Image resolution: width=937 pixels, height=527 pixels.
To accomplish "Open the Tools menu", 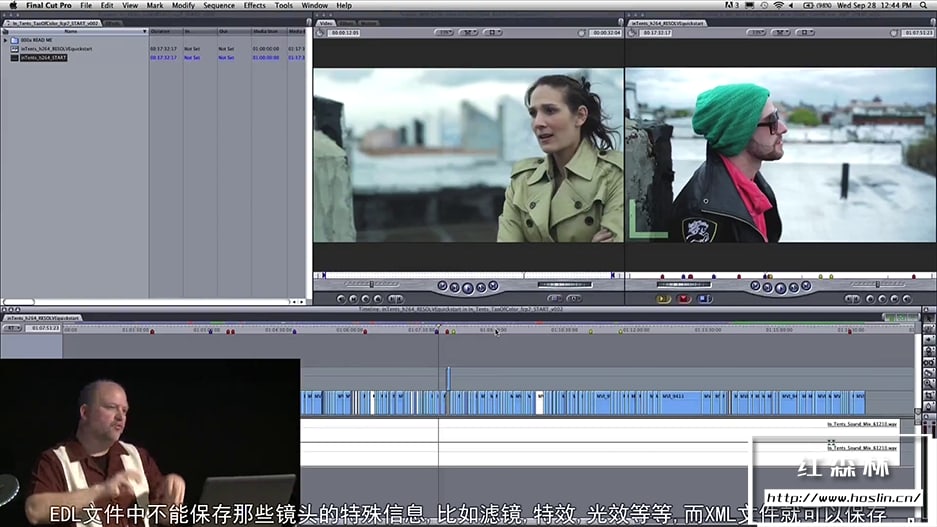I will click(283, 5).
